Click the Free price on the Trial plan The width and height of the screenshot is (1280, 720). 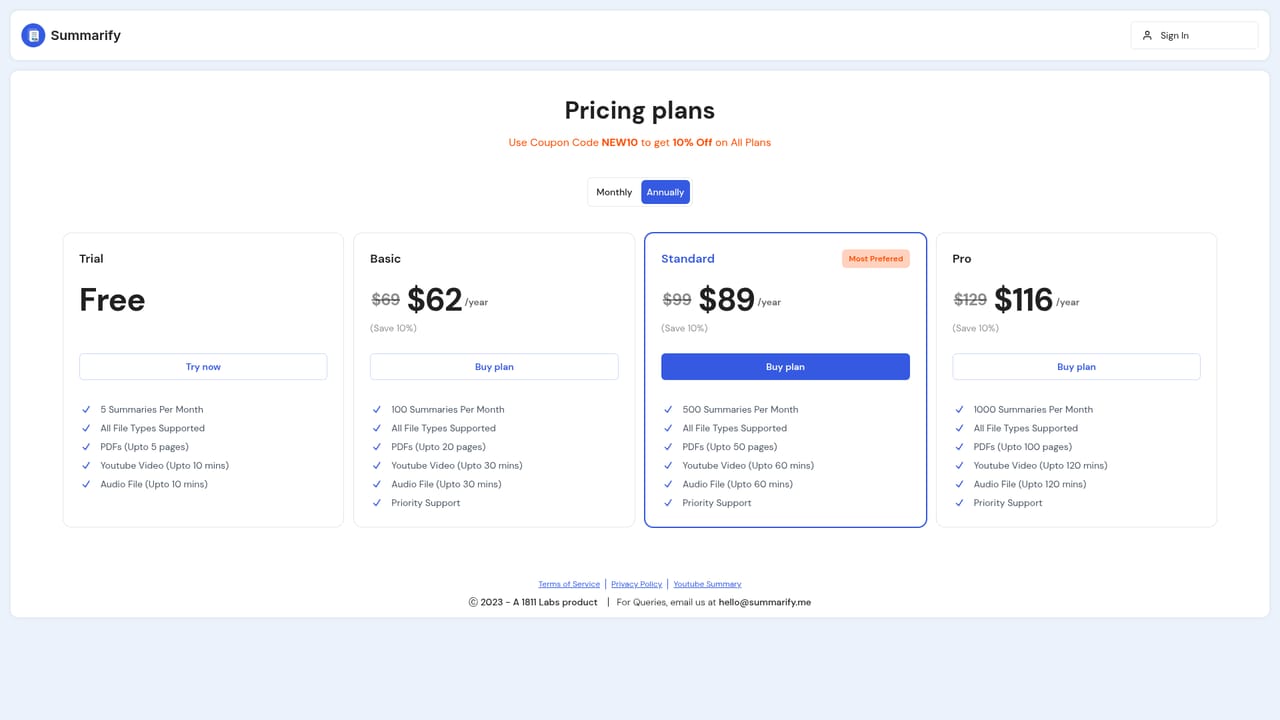coord(112,300)
